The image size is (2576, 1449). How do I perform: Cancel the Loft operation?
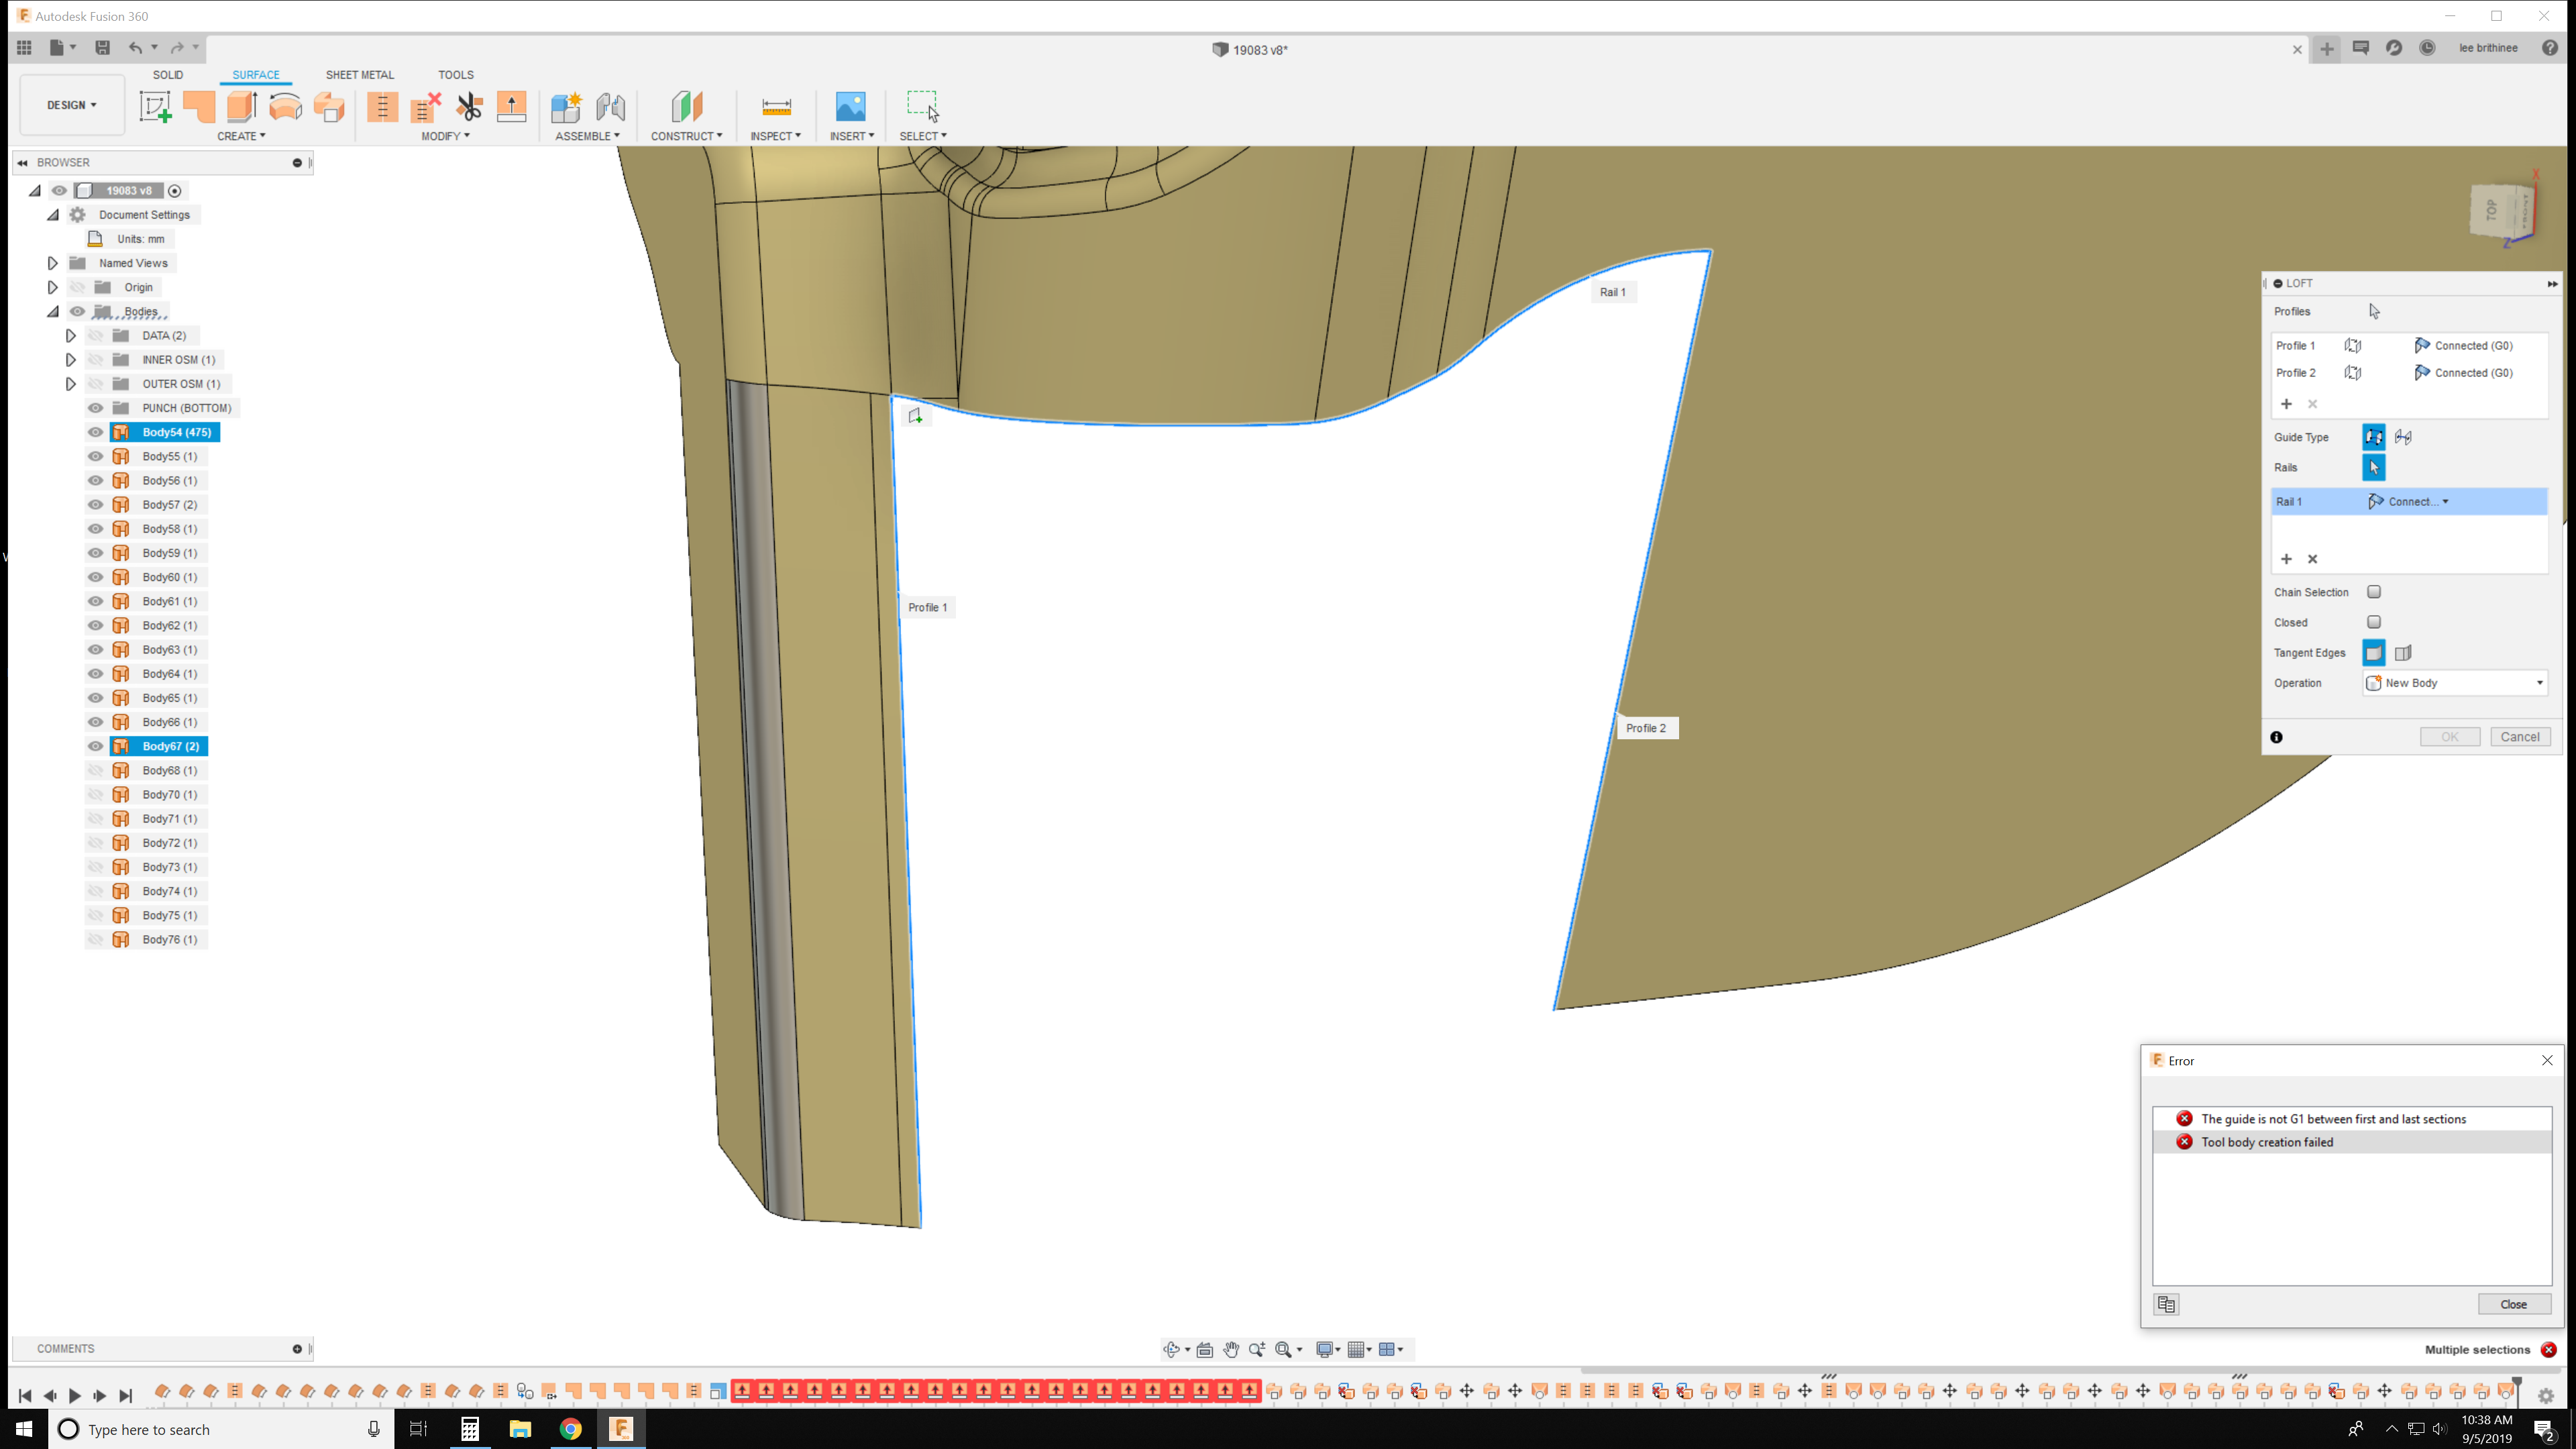2520,736
